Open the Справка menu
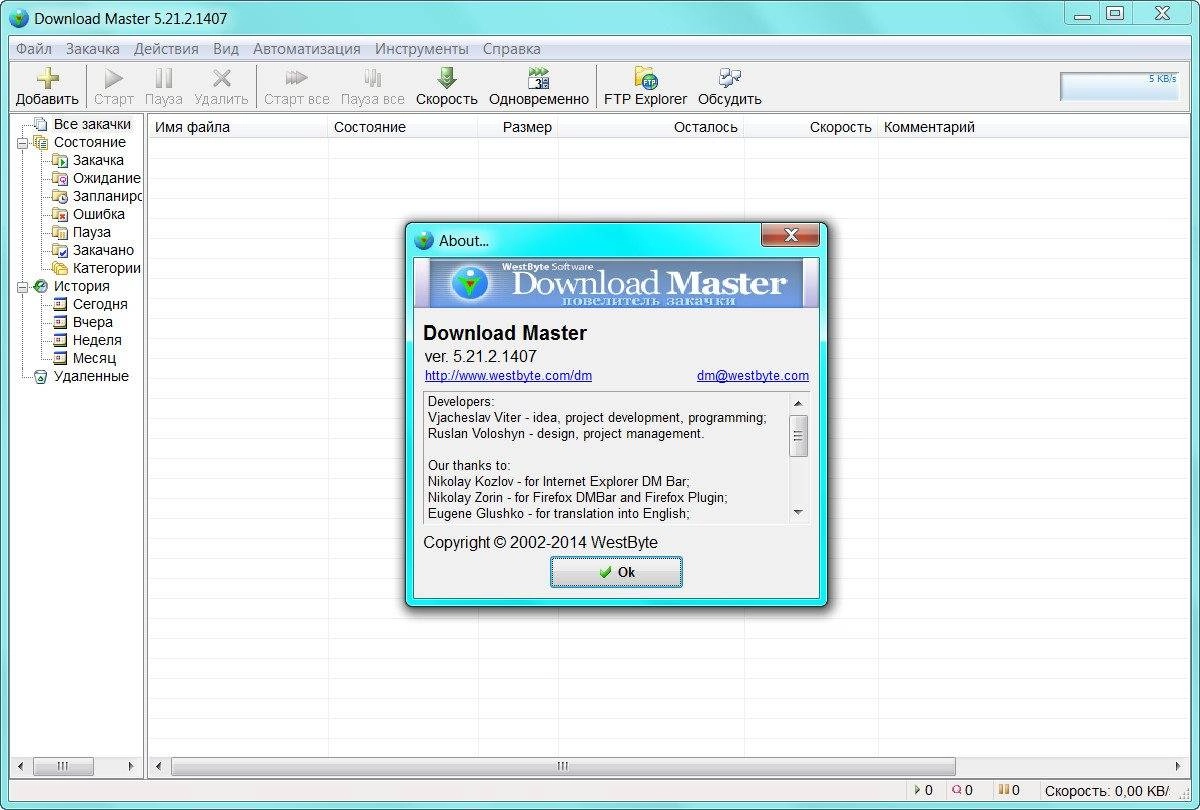This screenshot has height=810, width=1200. (511, 48)
